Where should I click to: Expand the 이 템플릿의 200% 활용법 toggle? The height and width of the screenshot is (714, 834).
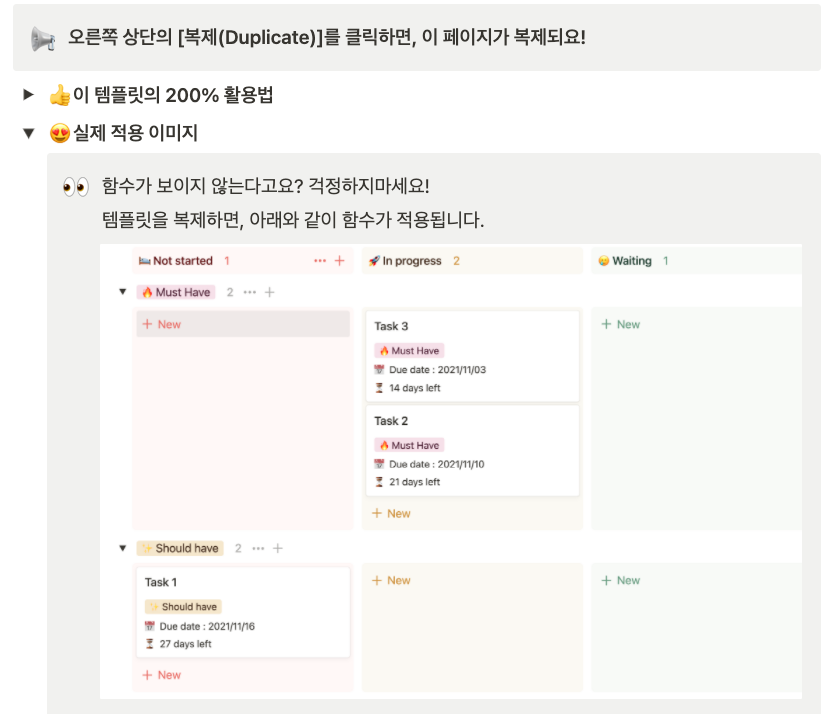(29, 95)
